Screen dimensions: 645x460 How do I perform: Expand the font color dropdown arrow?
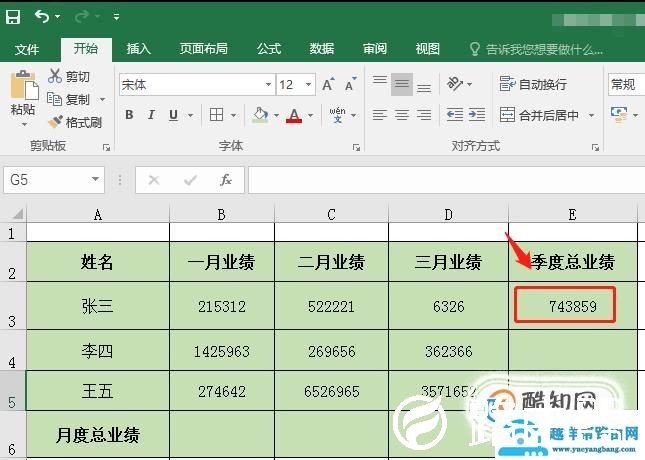click(311, 115)
